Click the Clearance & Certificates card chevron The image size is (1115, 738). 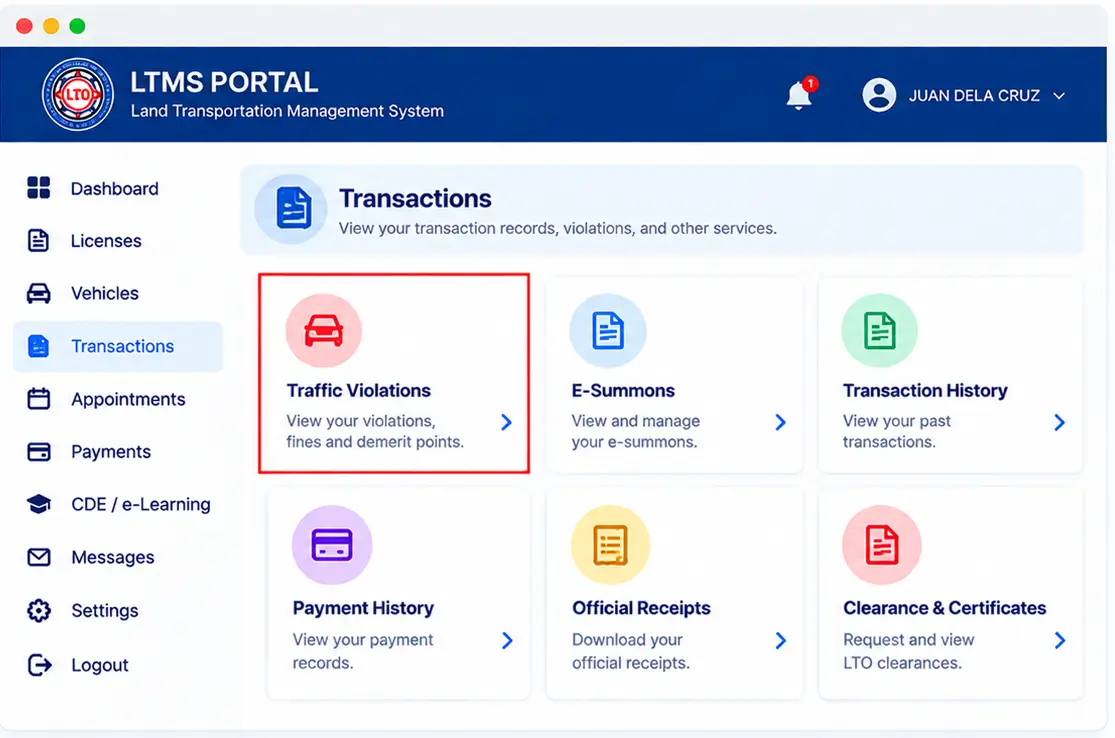pyautogui.click(x=1060, y=641)
